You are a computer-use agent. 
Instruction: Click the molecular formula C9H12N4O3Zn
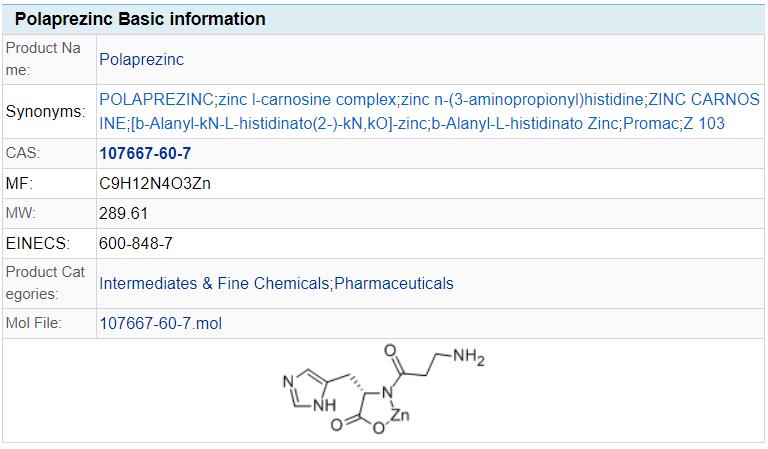coord(155,184)
